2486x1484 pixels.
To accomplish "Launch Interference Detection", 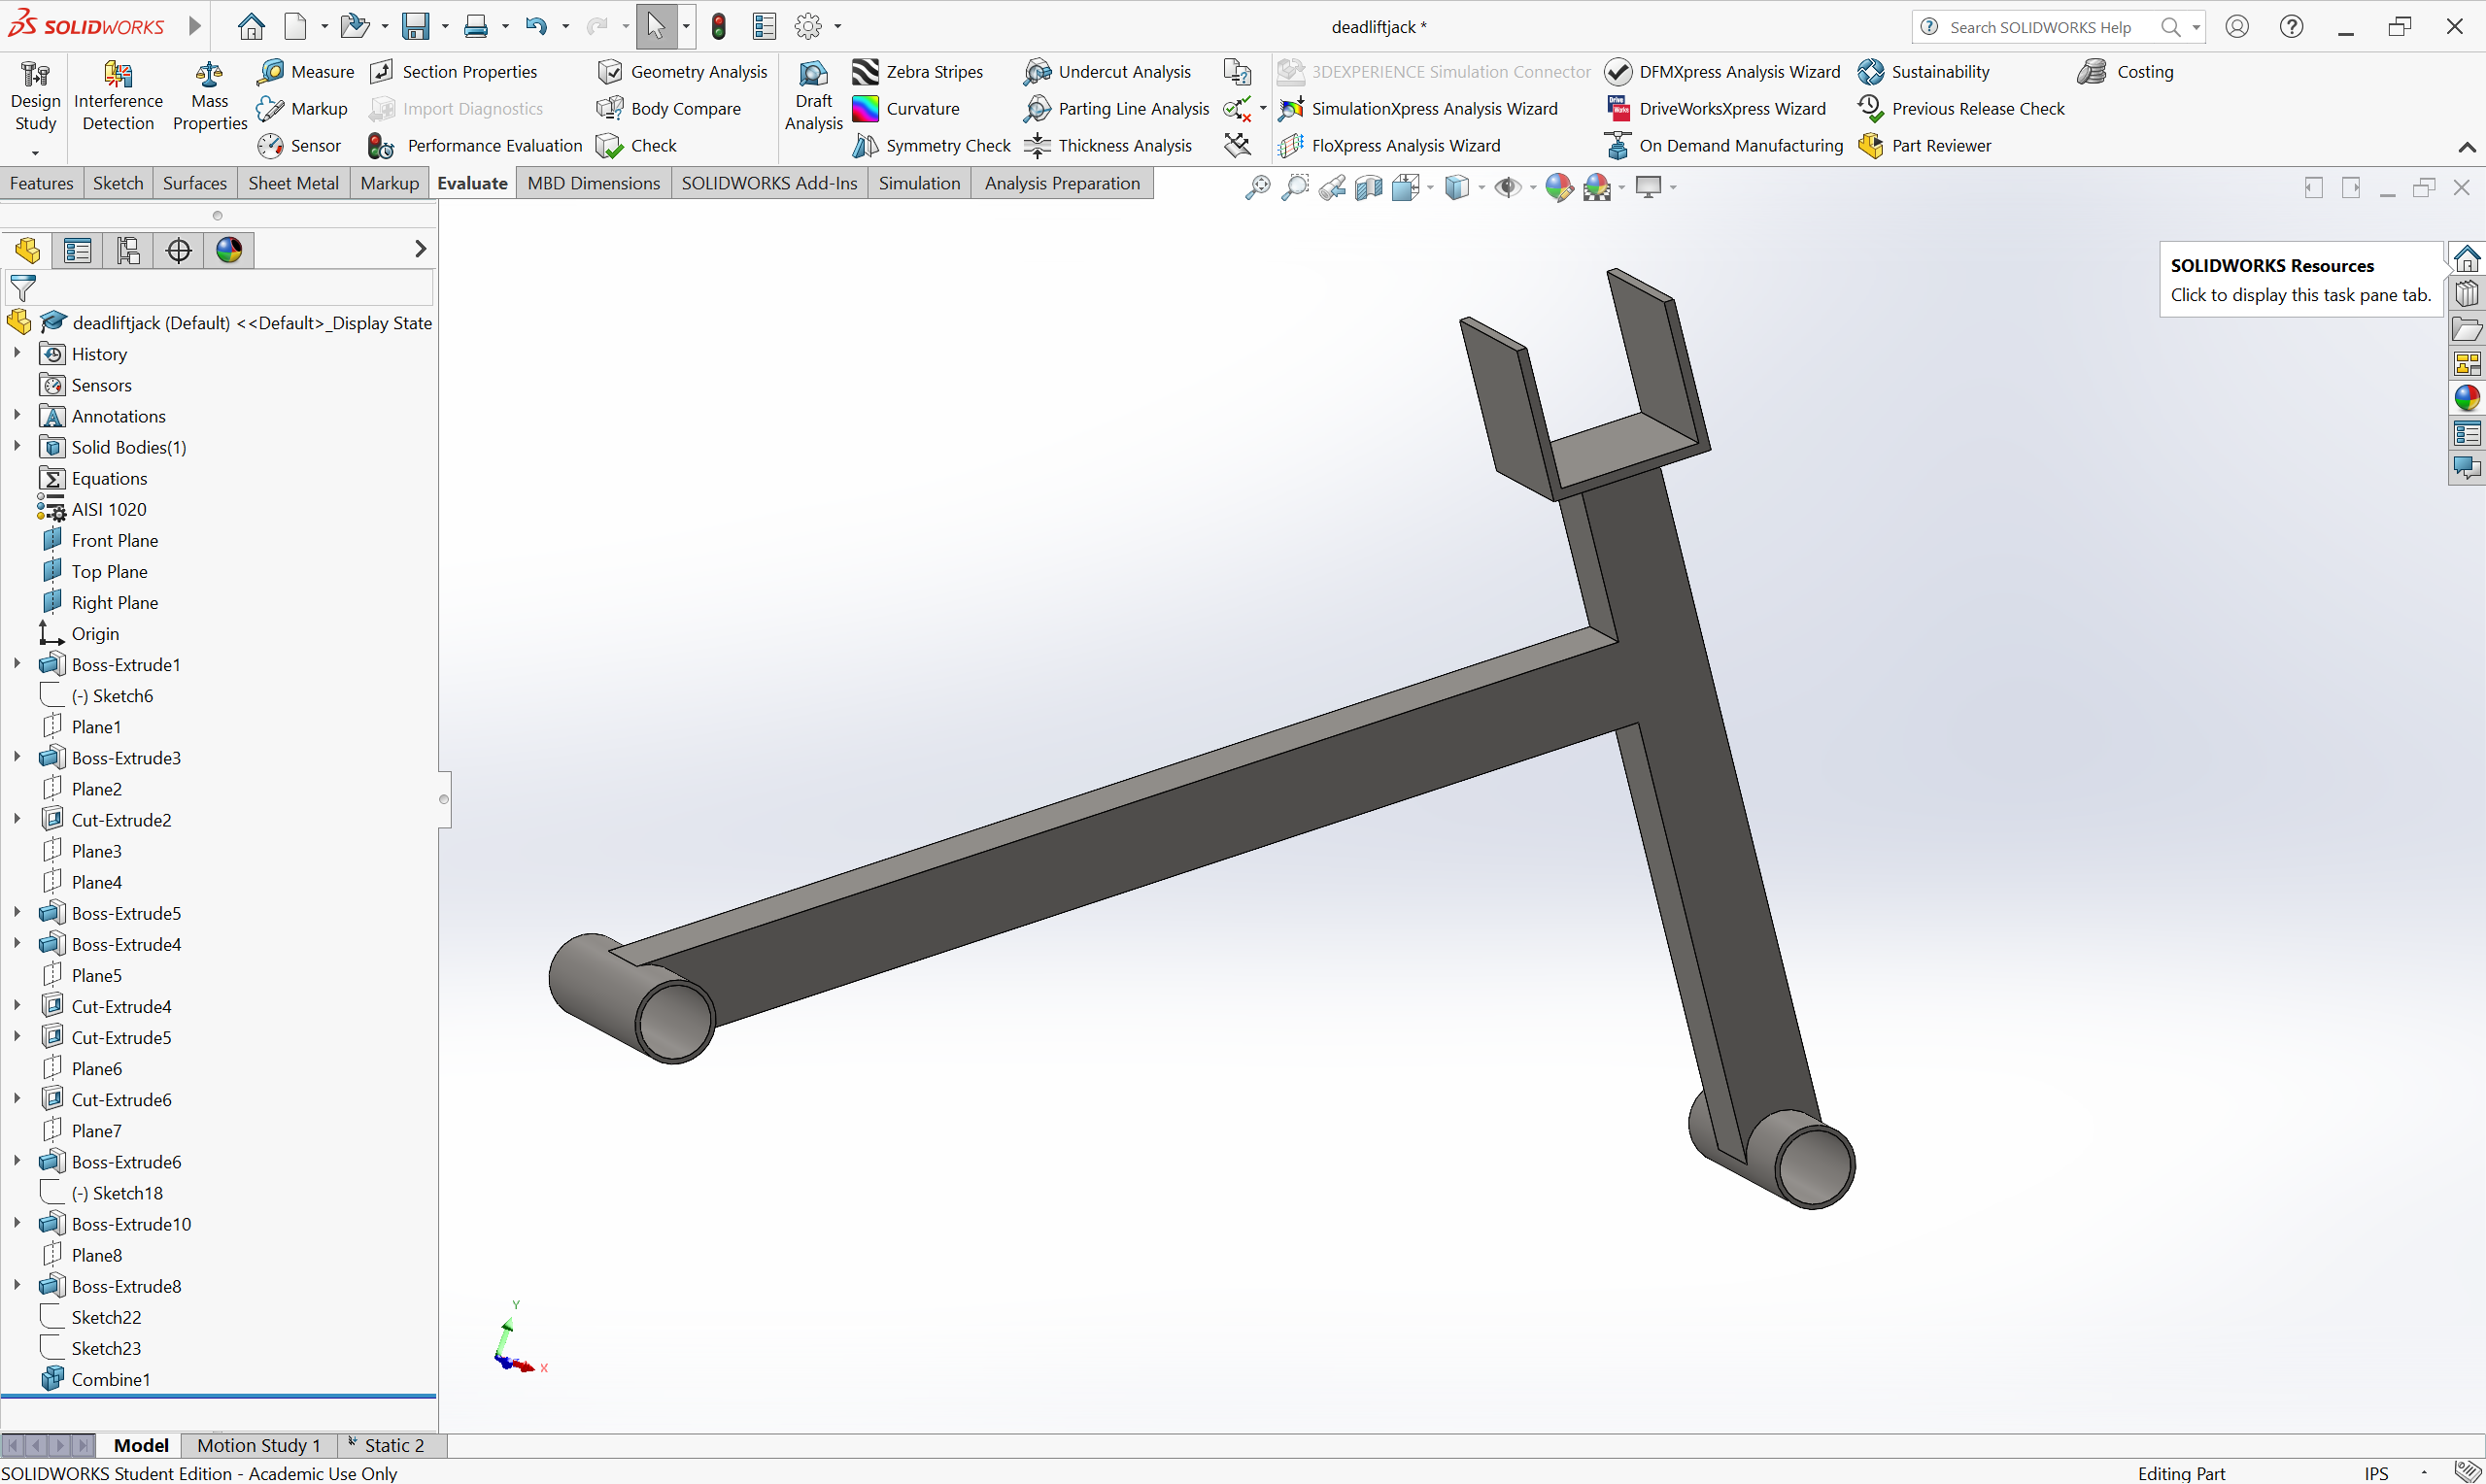I will pyautogui.click(x=118, y=96).
